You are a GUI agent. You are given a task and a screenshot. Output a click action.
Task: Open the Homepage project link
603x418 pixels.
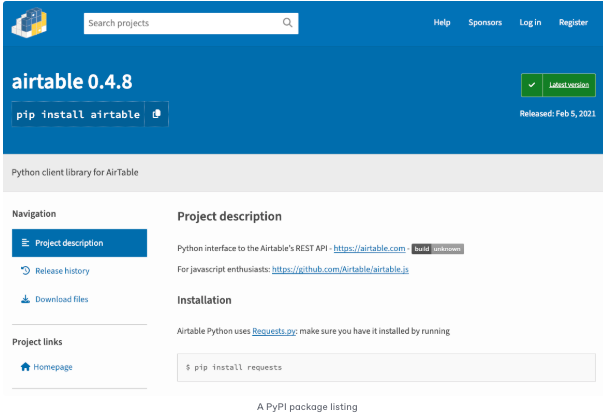point(53,367)
